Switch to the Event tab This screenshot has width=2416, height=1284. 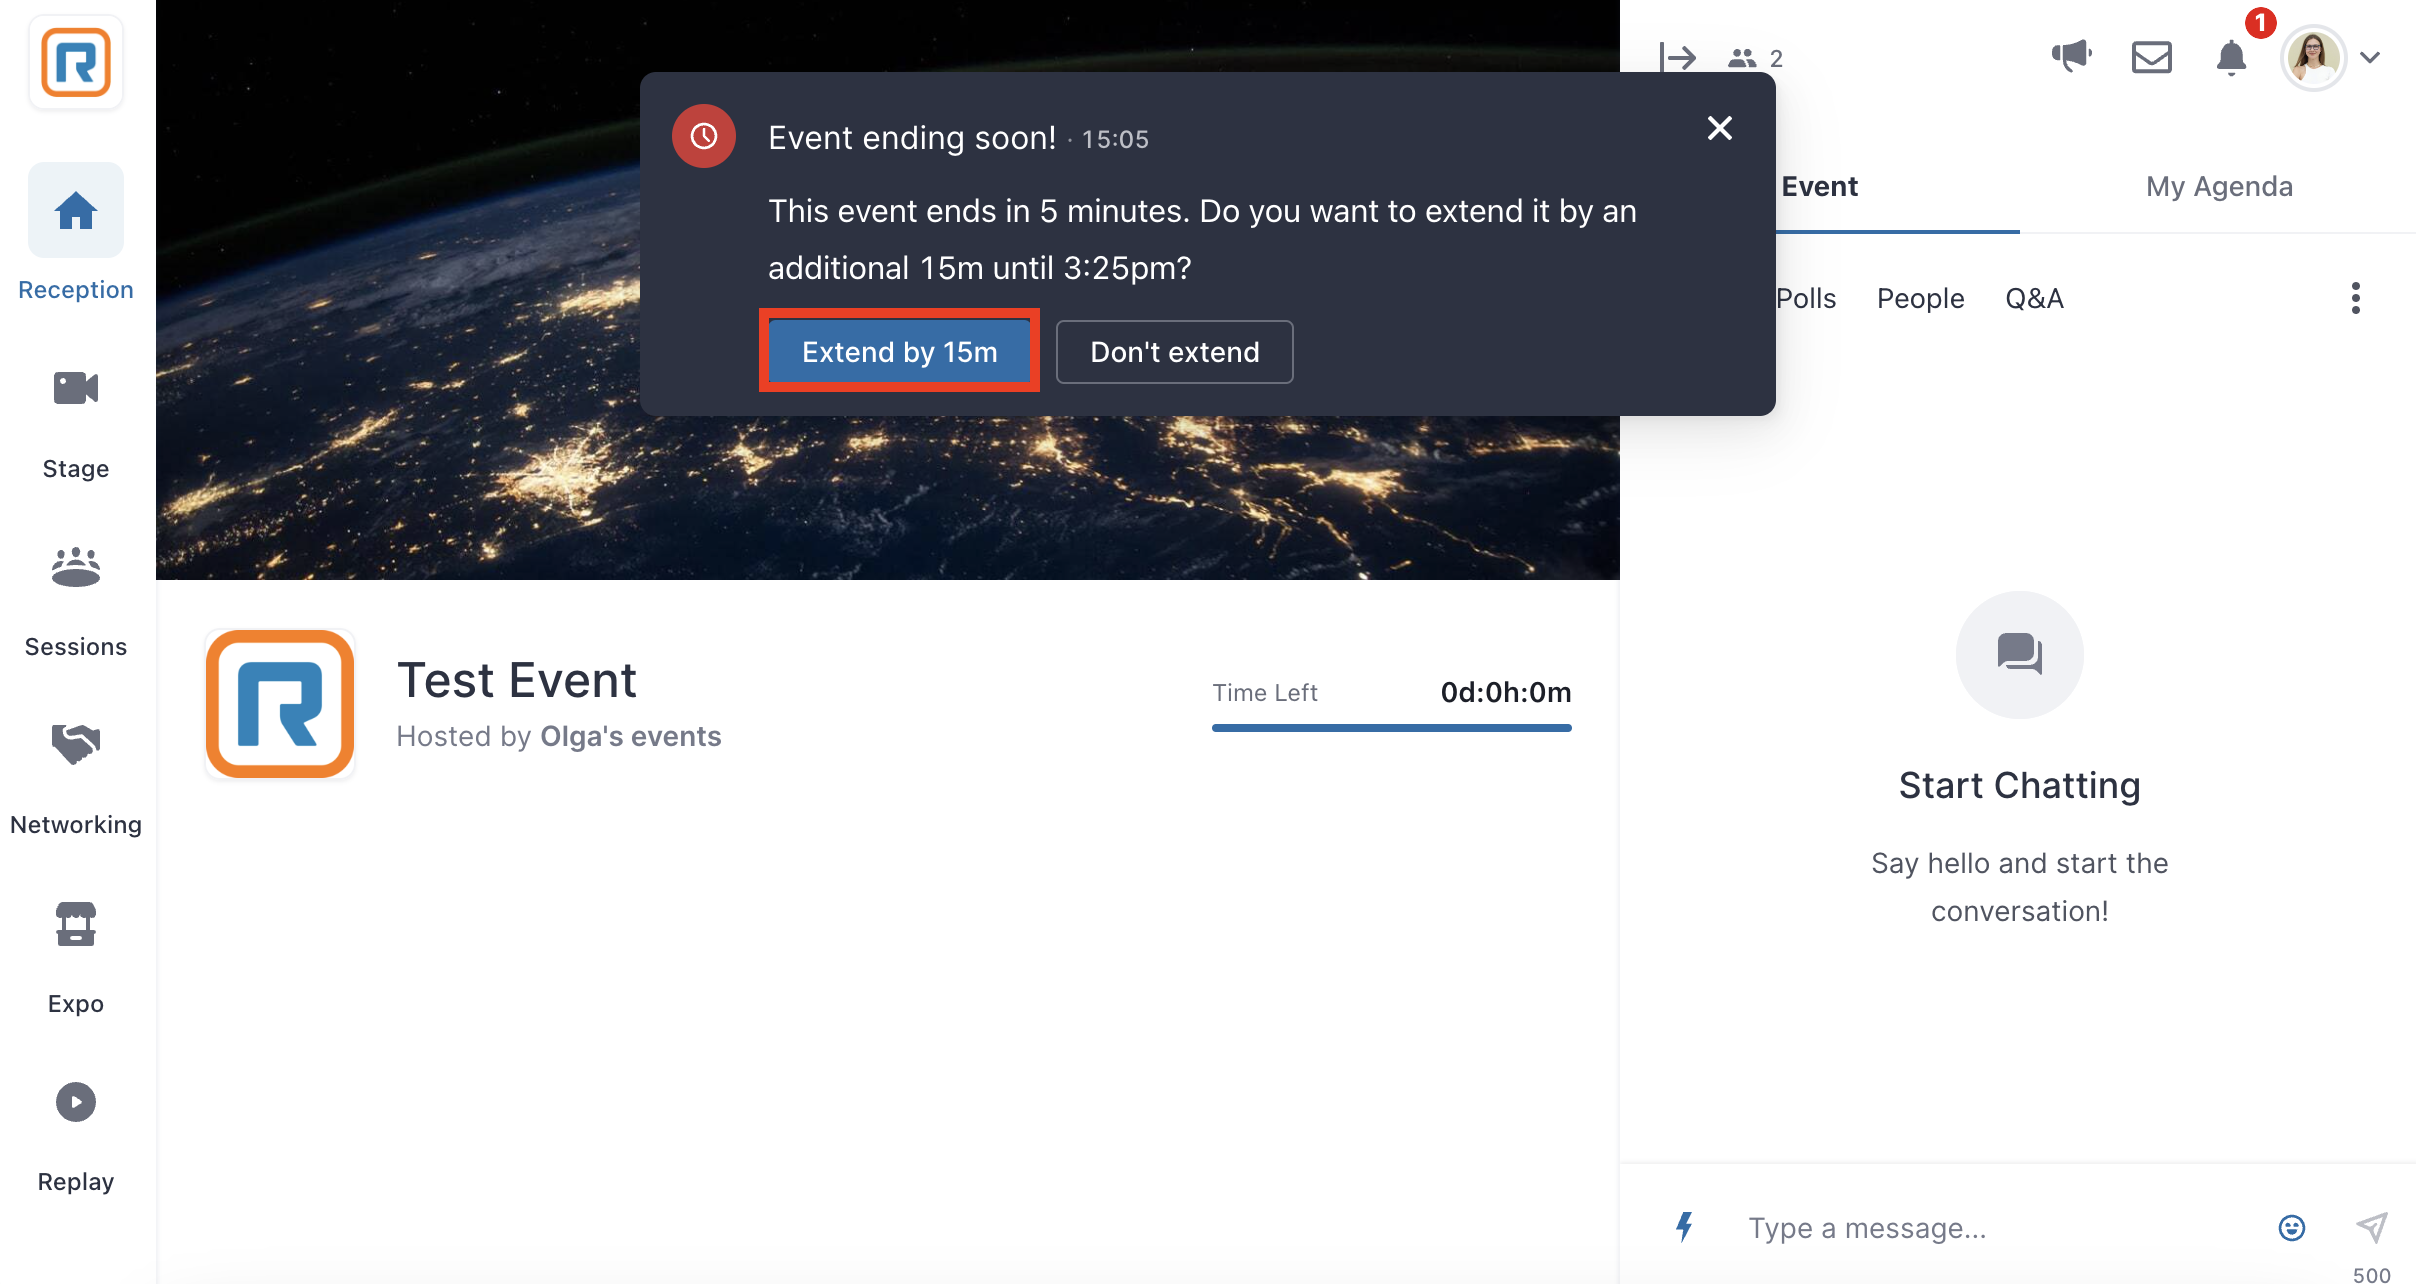[x=1820, y=186]
